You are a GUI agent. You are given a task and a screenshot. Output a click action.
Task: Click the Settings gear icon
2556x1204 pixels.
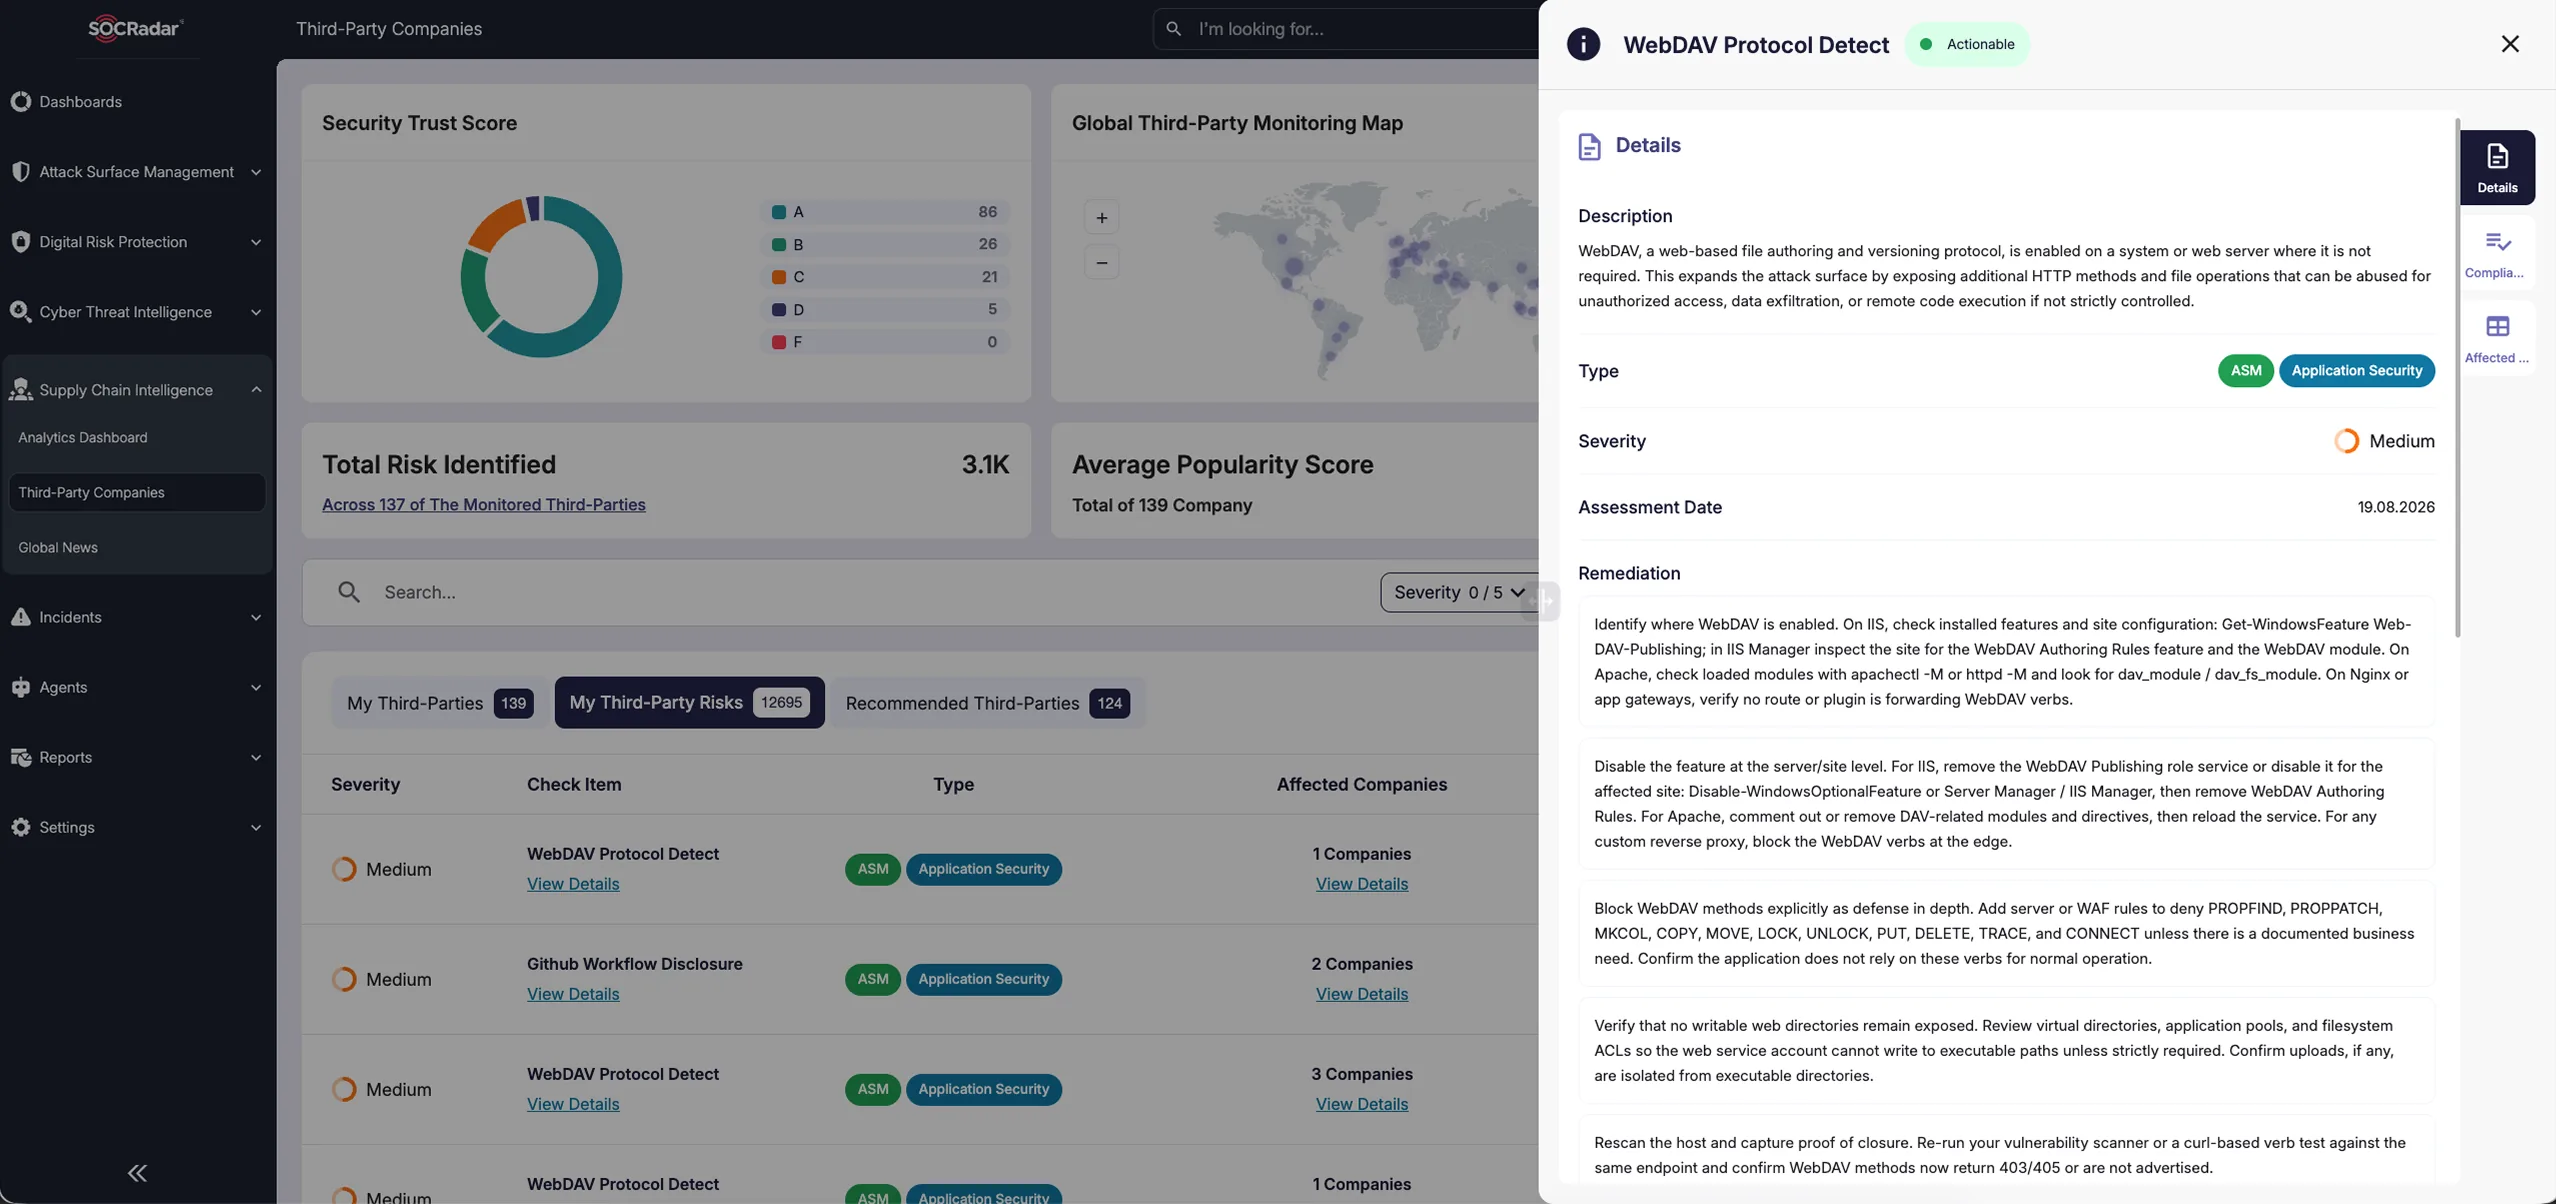coord(20,828)
